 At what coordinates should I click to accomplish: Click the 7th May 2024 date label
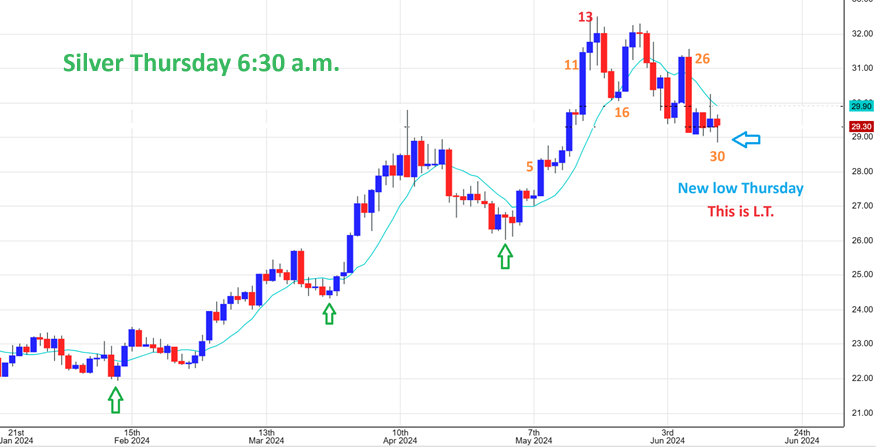point(534,436)
